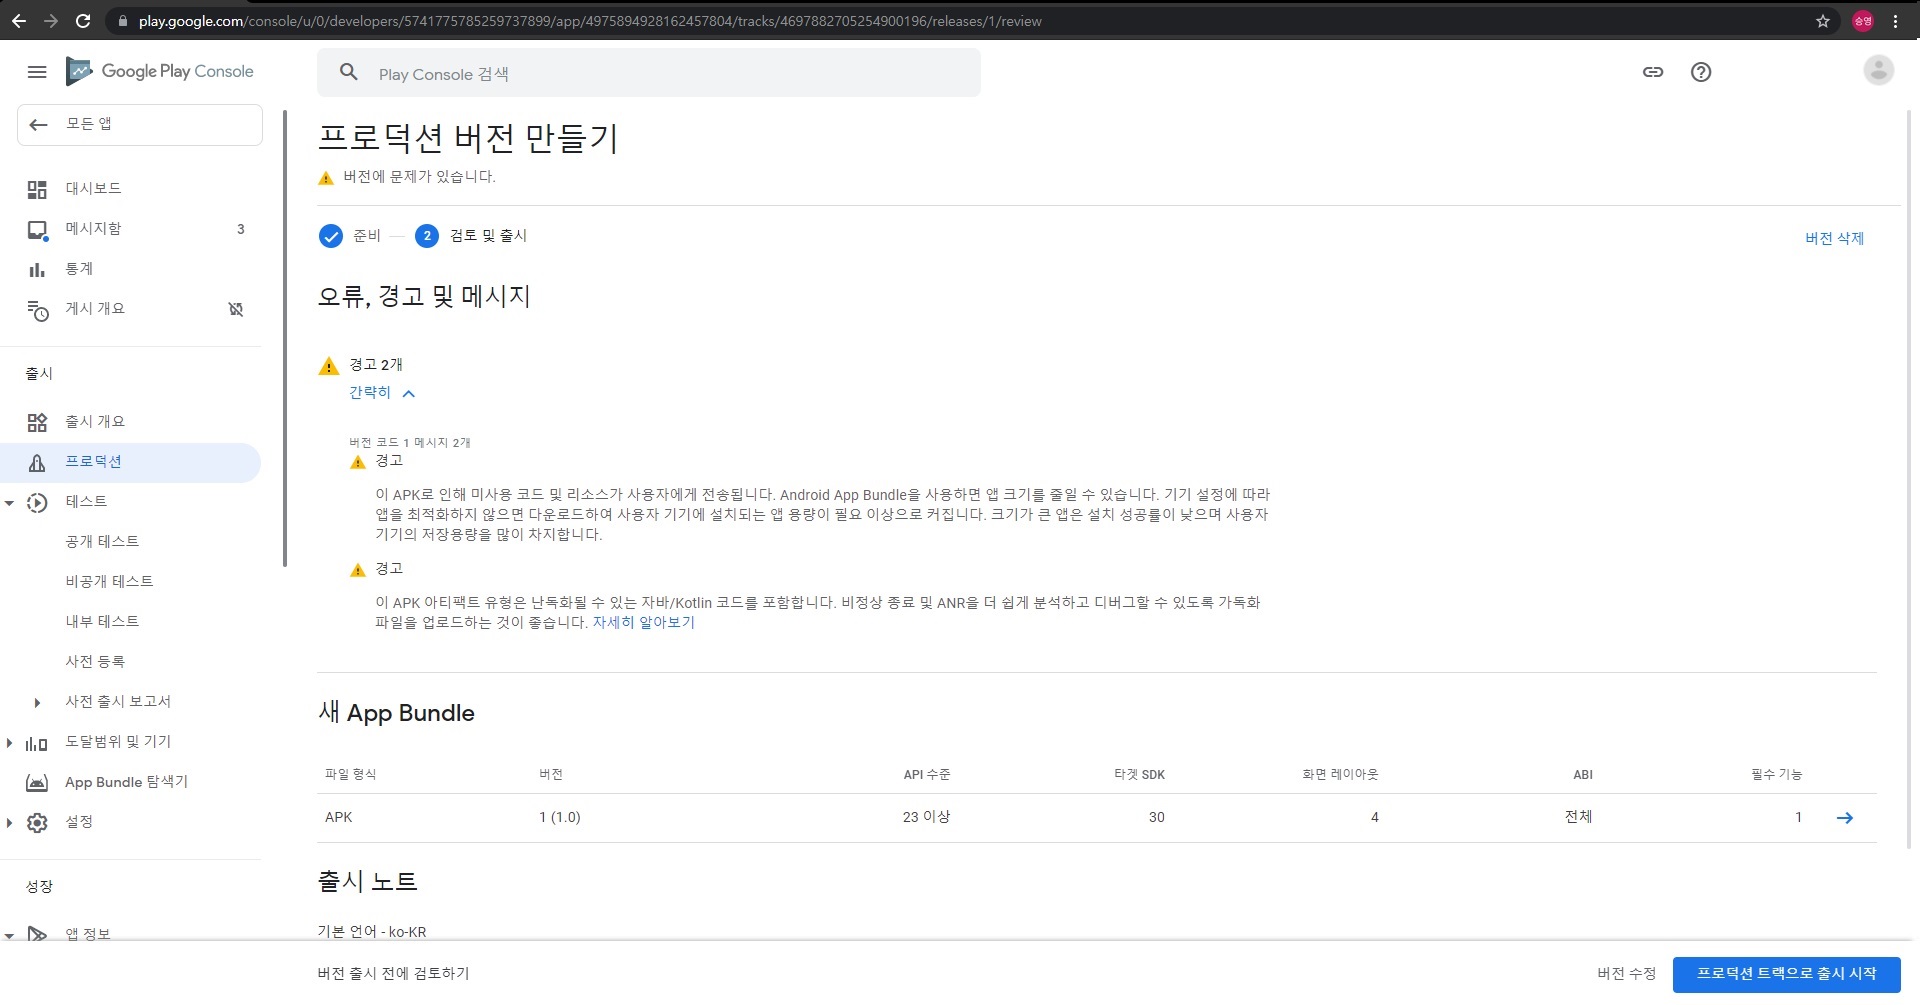This screenshot has height=1005, width=1920.
Task: Click the search magnifier icon
Action: coord(348,72)
